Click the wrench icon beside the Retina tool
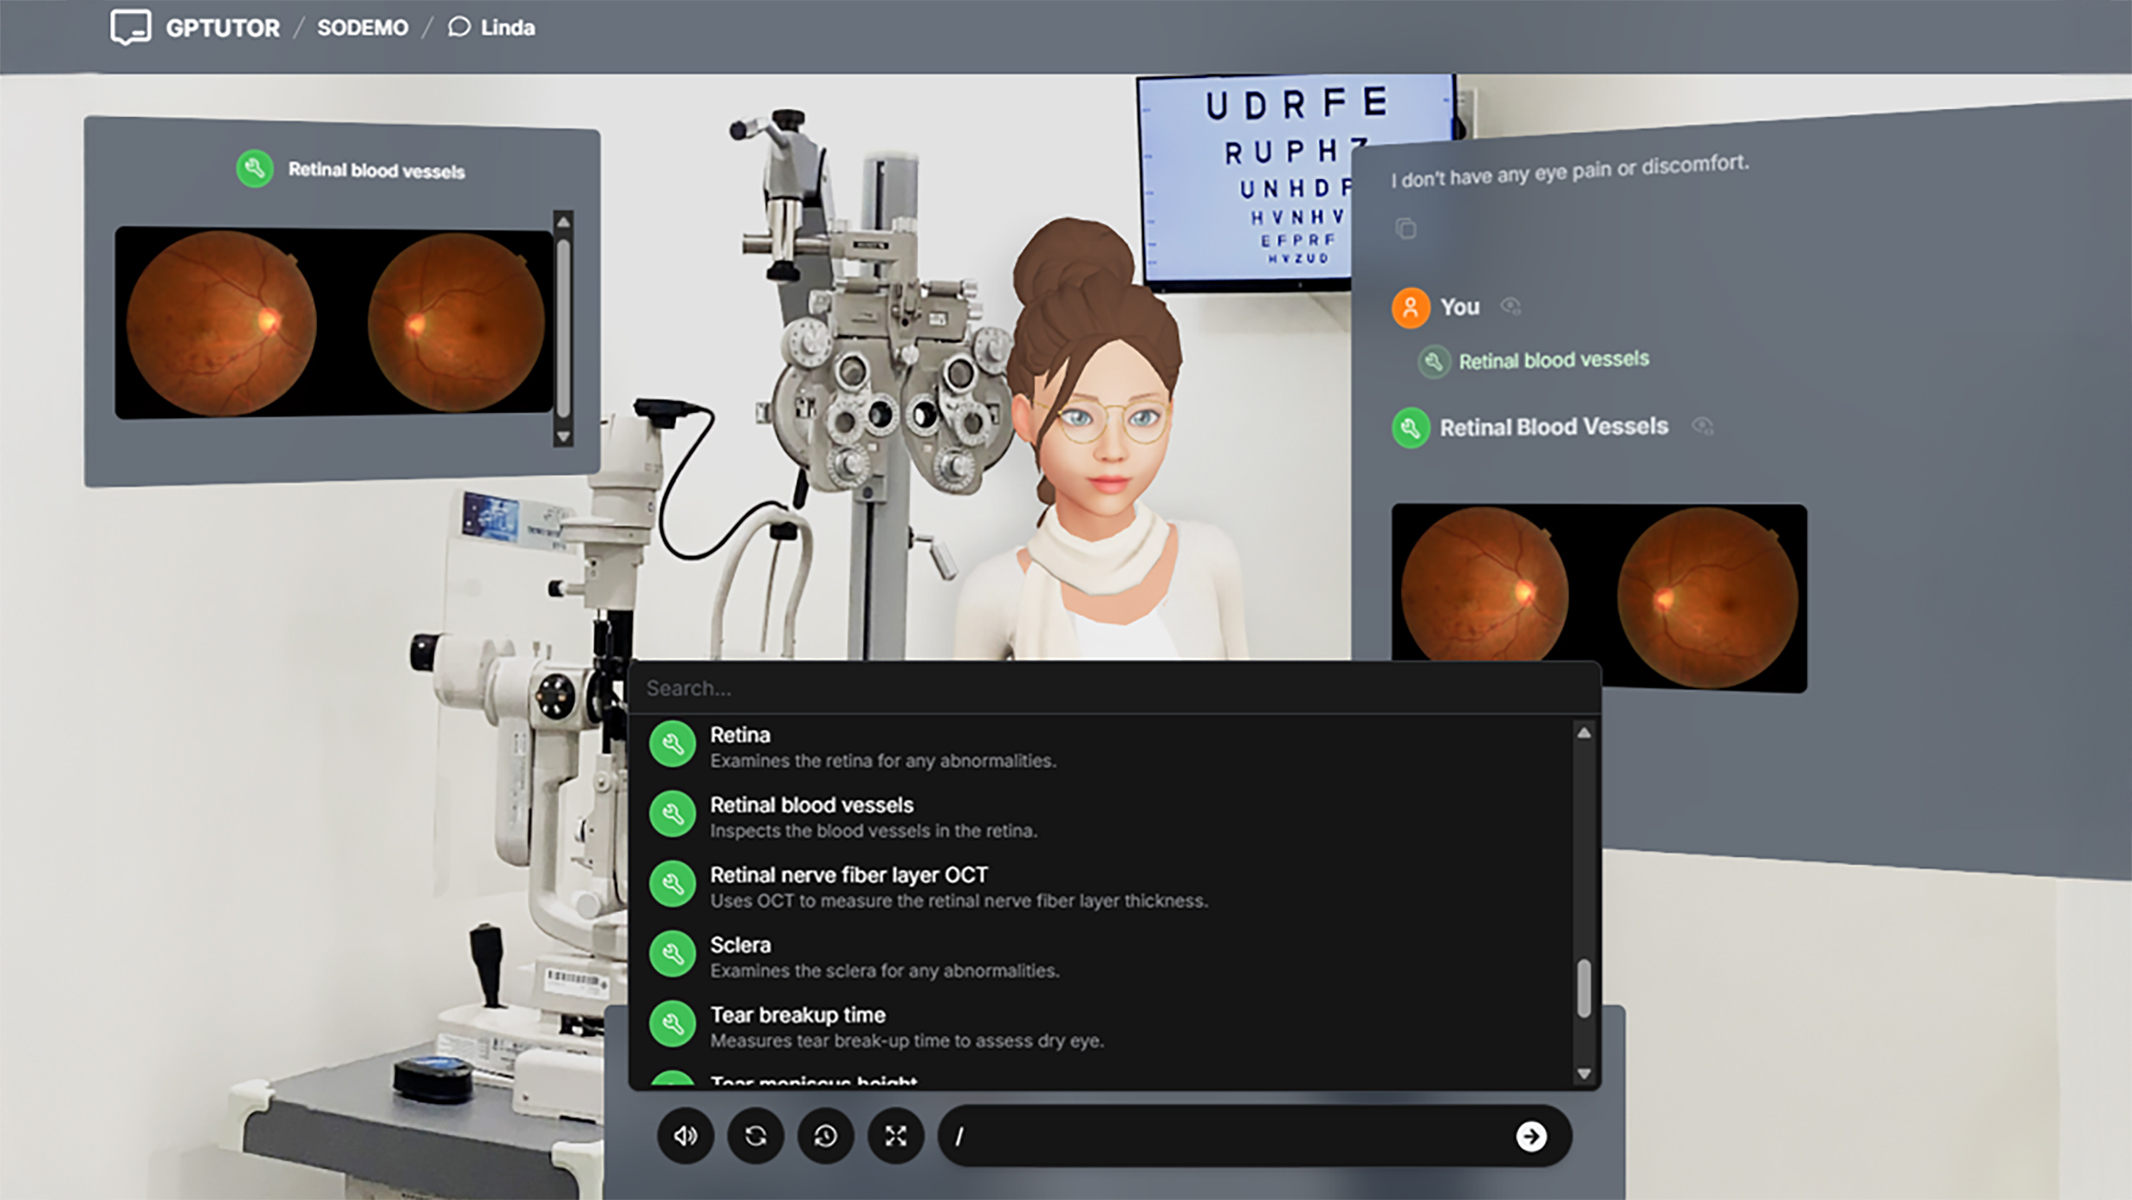 click(x=673, y=745)
